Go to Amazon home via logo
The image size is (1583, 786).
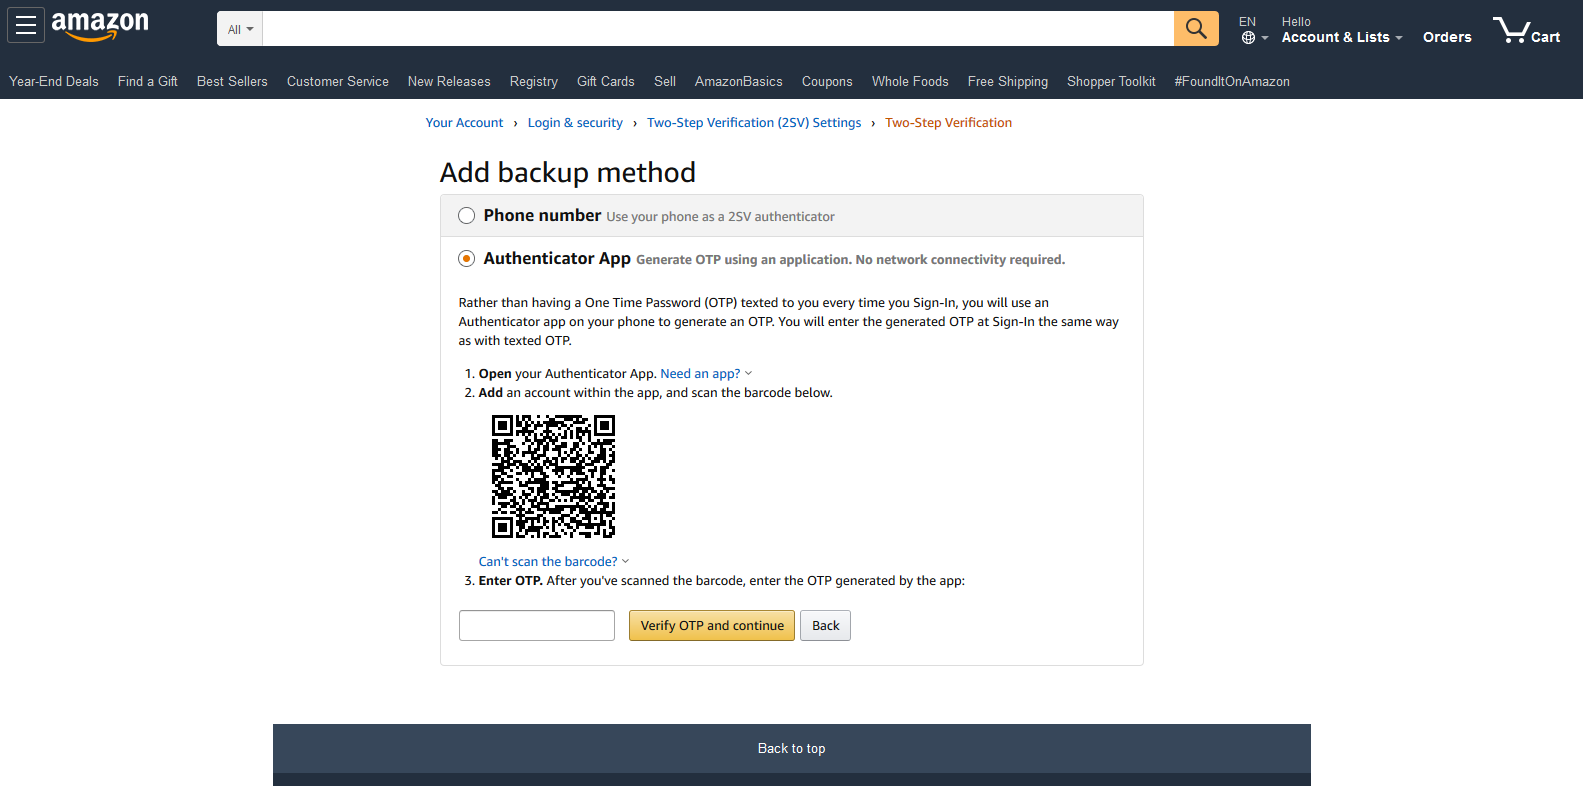[100, 26]
